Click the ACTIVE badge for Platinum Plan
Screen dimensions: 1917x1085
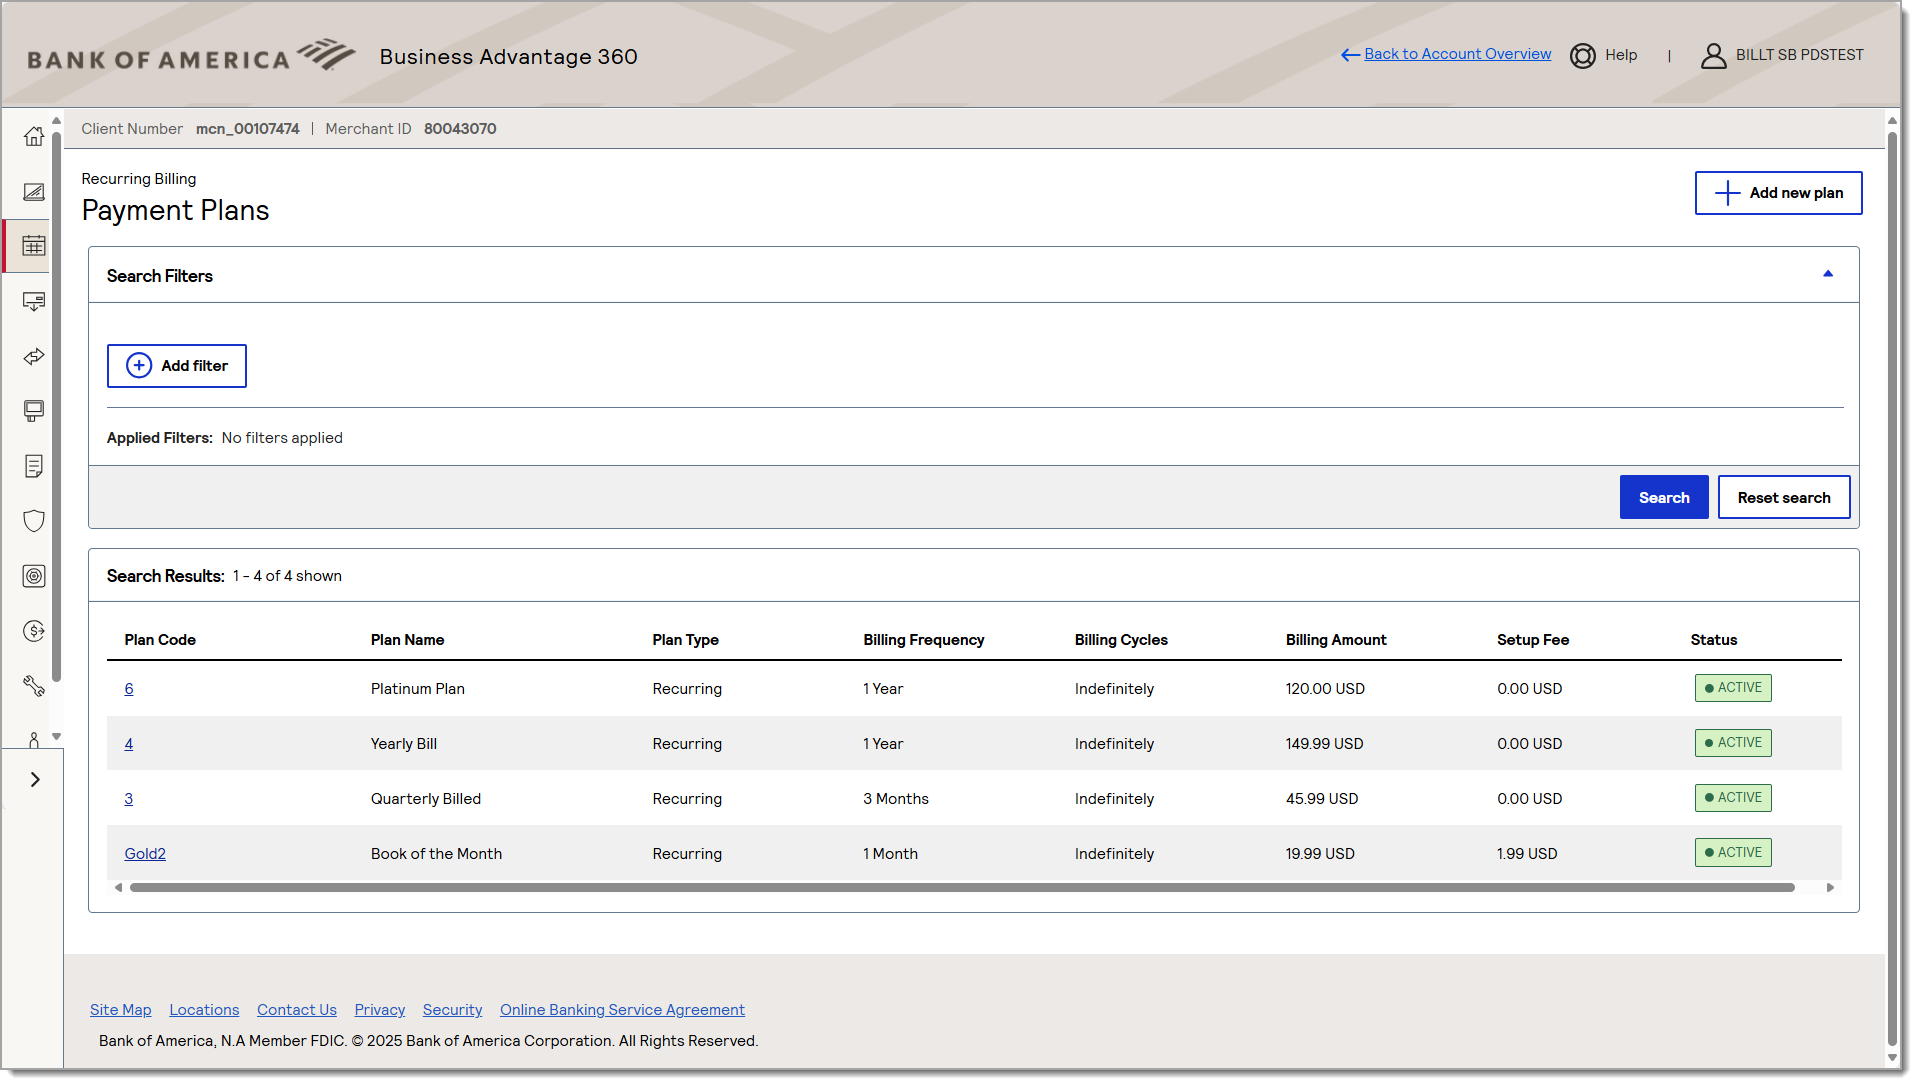(1733, 688)
